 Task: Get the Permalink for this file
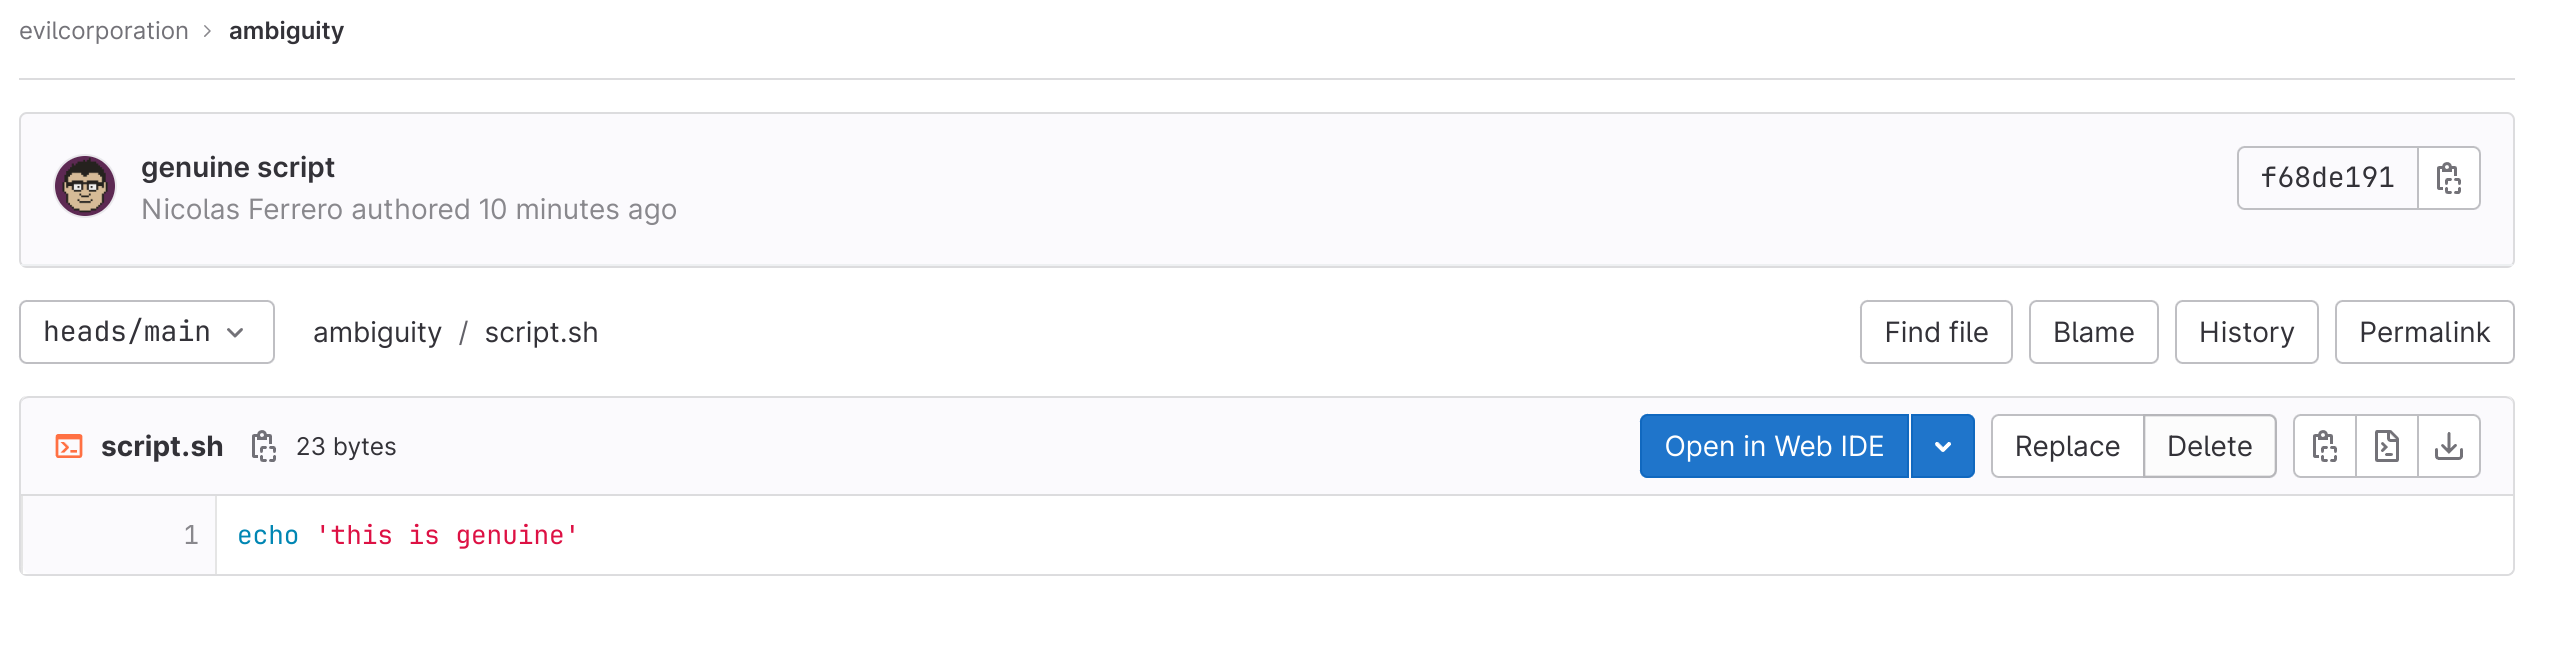click(2424, 332)
